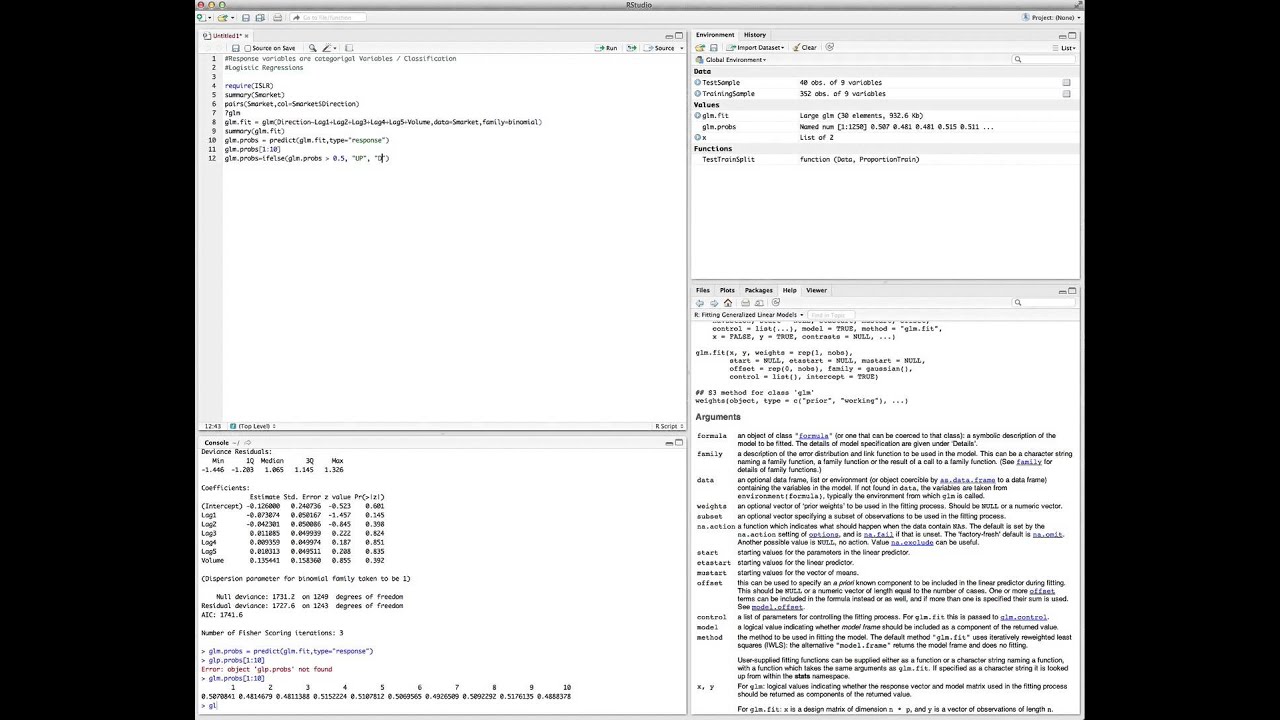This screenshot has width=1280, height=720.
Task: Follow the 'as.data.frame' help link
Action: coord(967,480)
